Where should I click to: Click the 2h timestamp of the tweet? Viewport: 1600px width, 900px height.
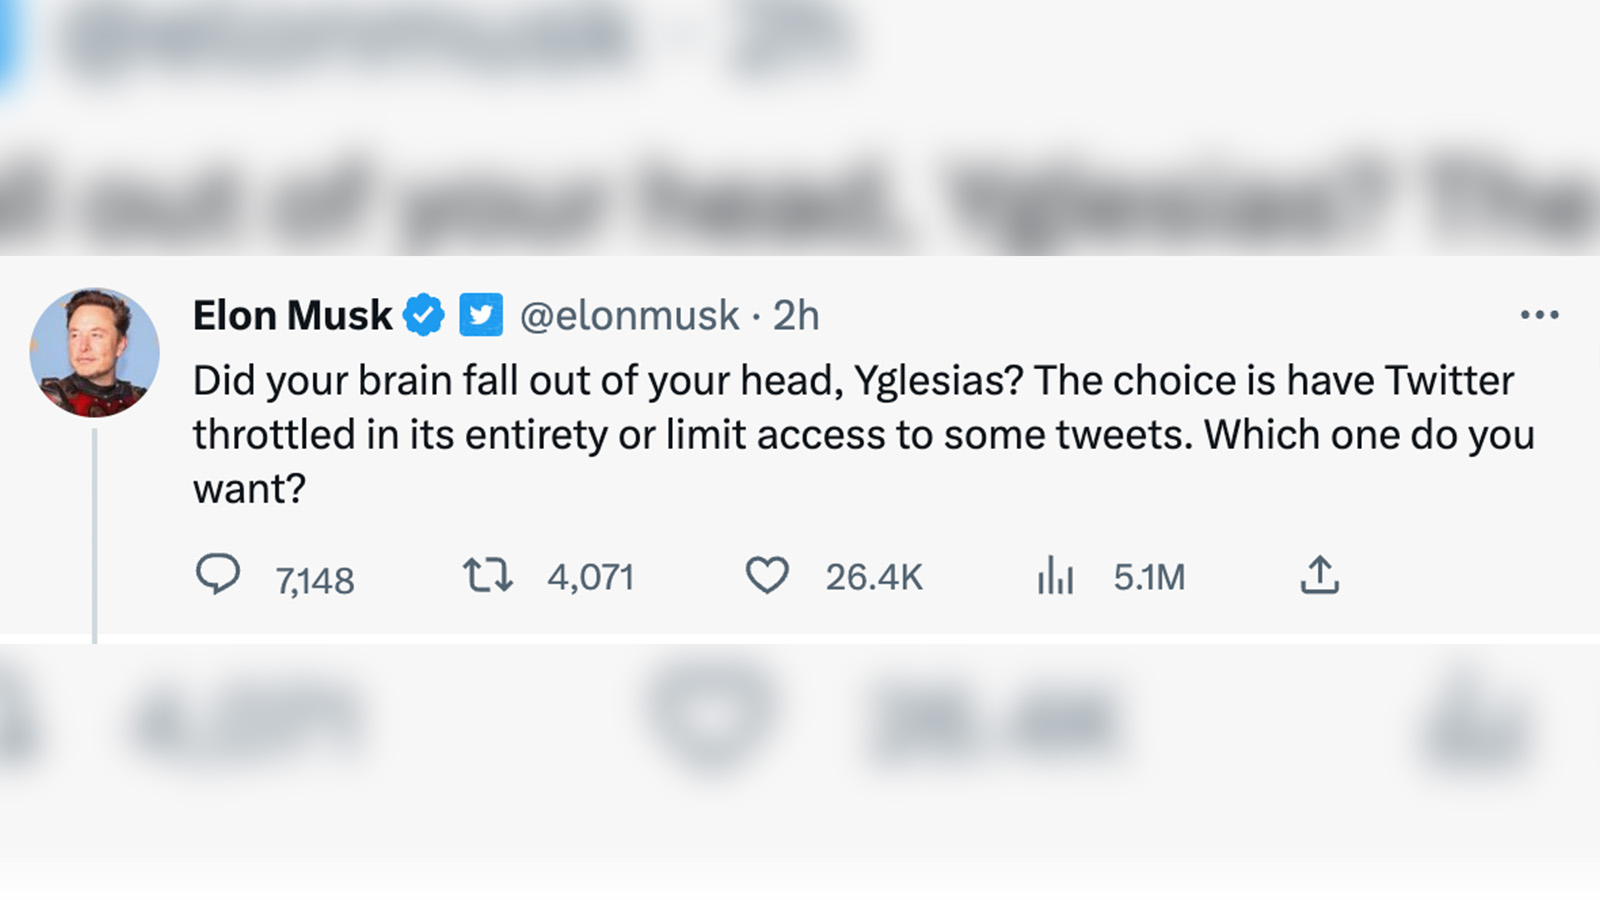[796, 316]
